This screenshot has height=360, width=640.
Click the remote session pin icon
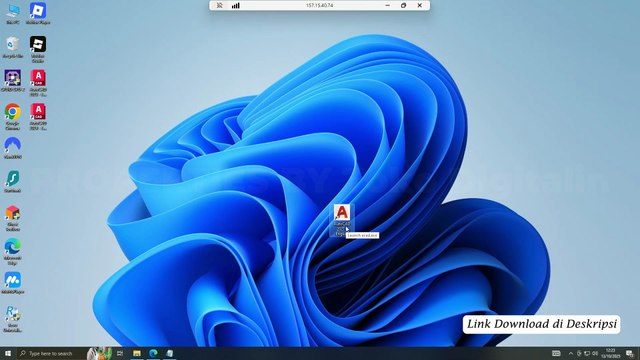tap(219, 5)
